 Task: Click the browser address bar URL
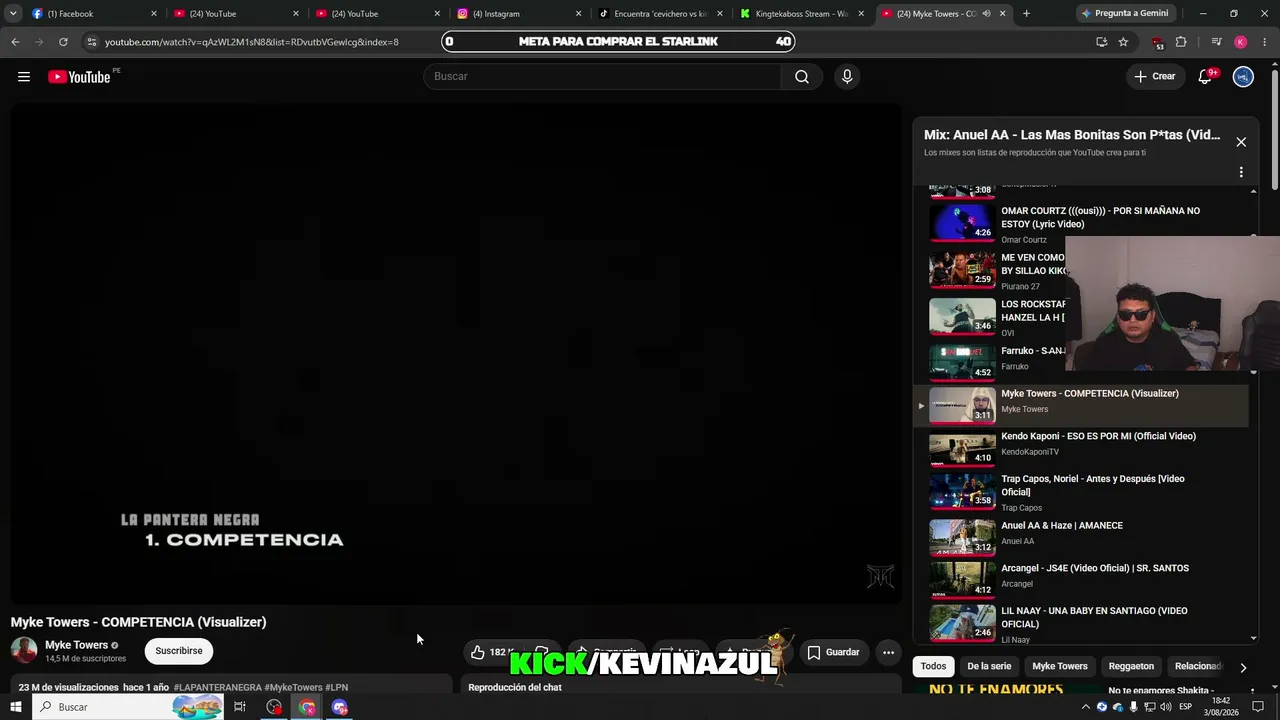click(x=252, y=42)
